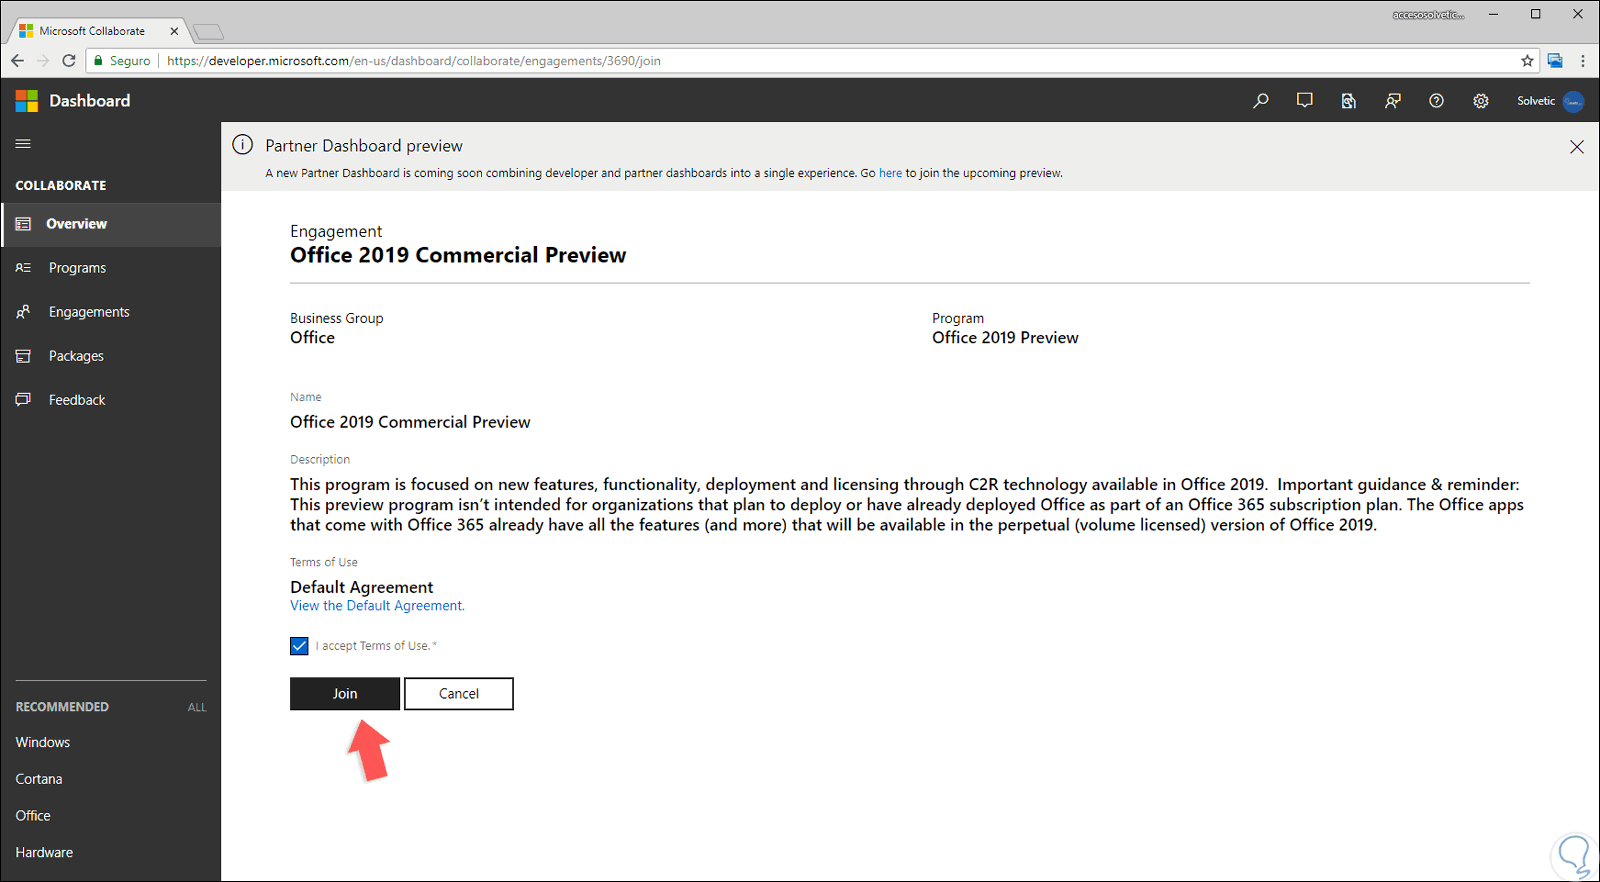Viewport: 1600px width, 882px height.
Task: Click the Solvetic user name in the header
Action: (1536, 101)
